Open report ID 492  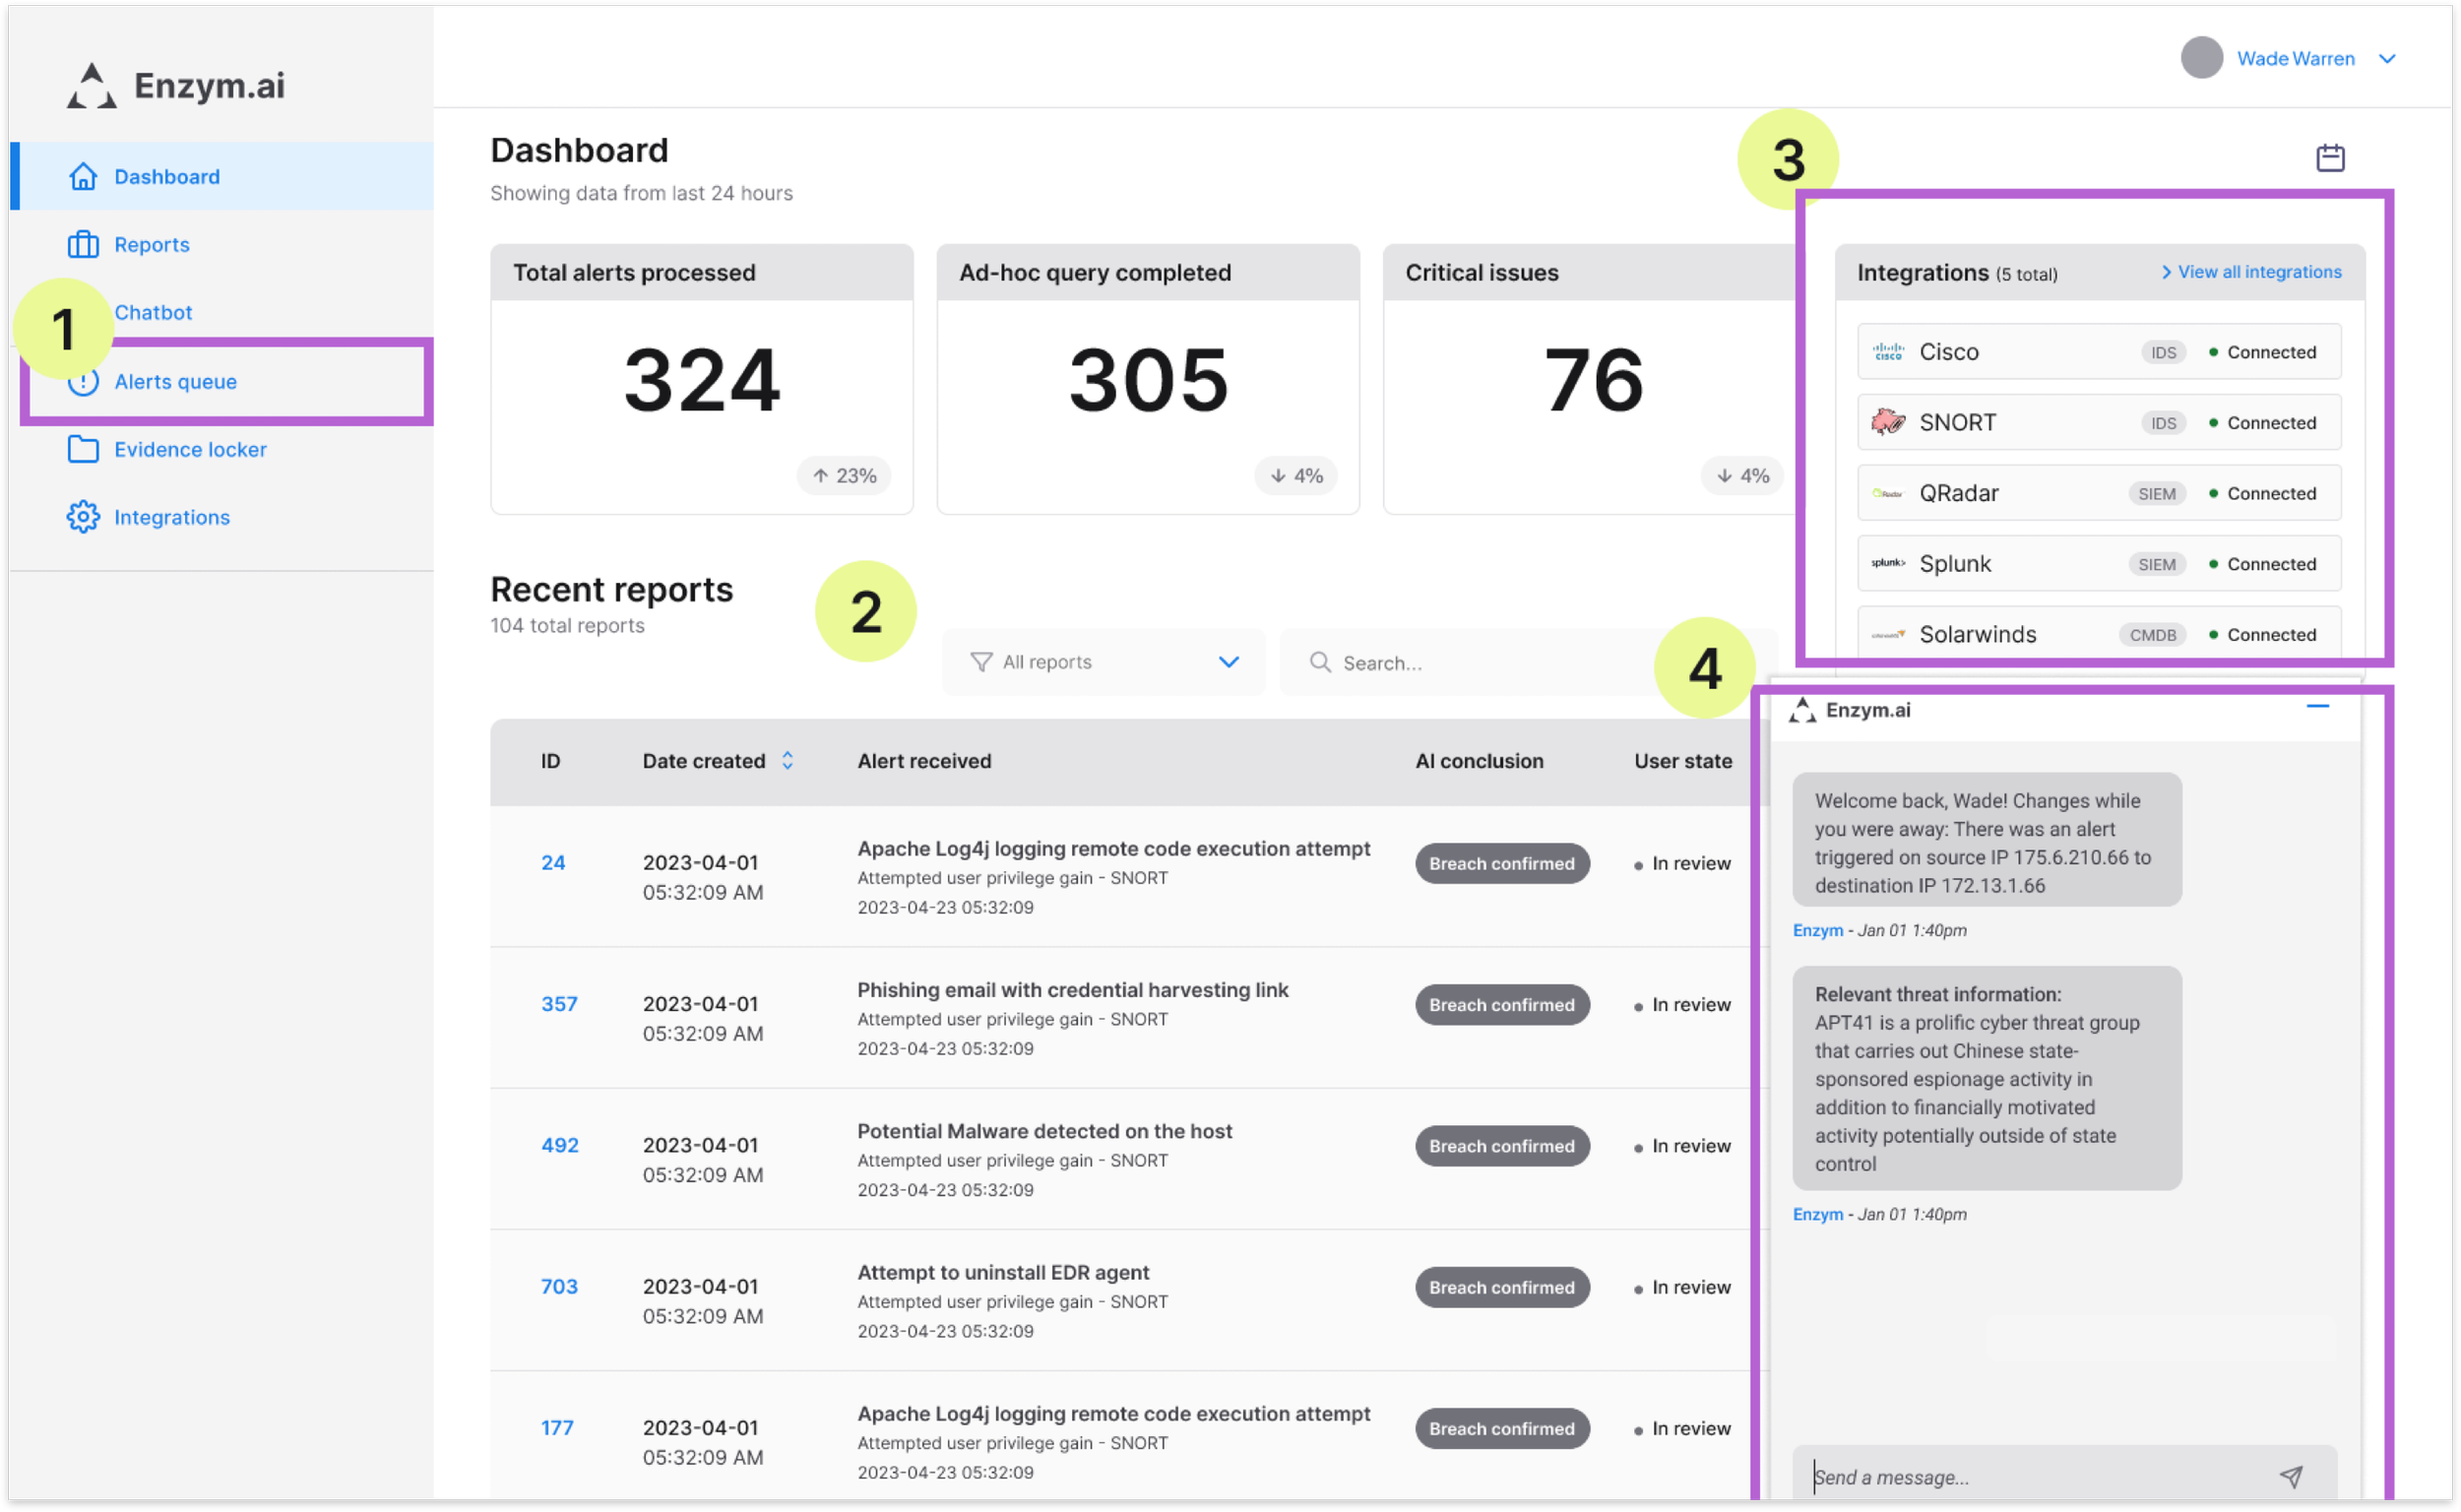coord(559,1145)
